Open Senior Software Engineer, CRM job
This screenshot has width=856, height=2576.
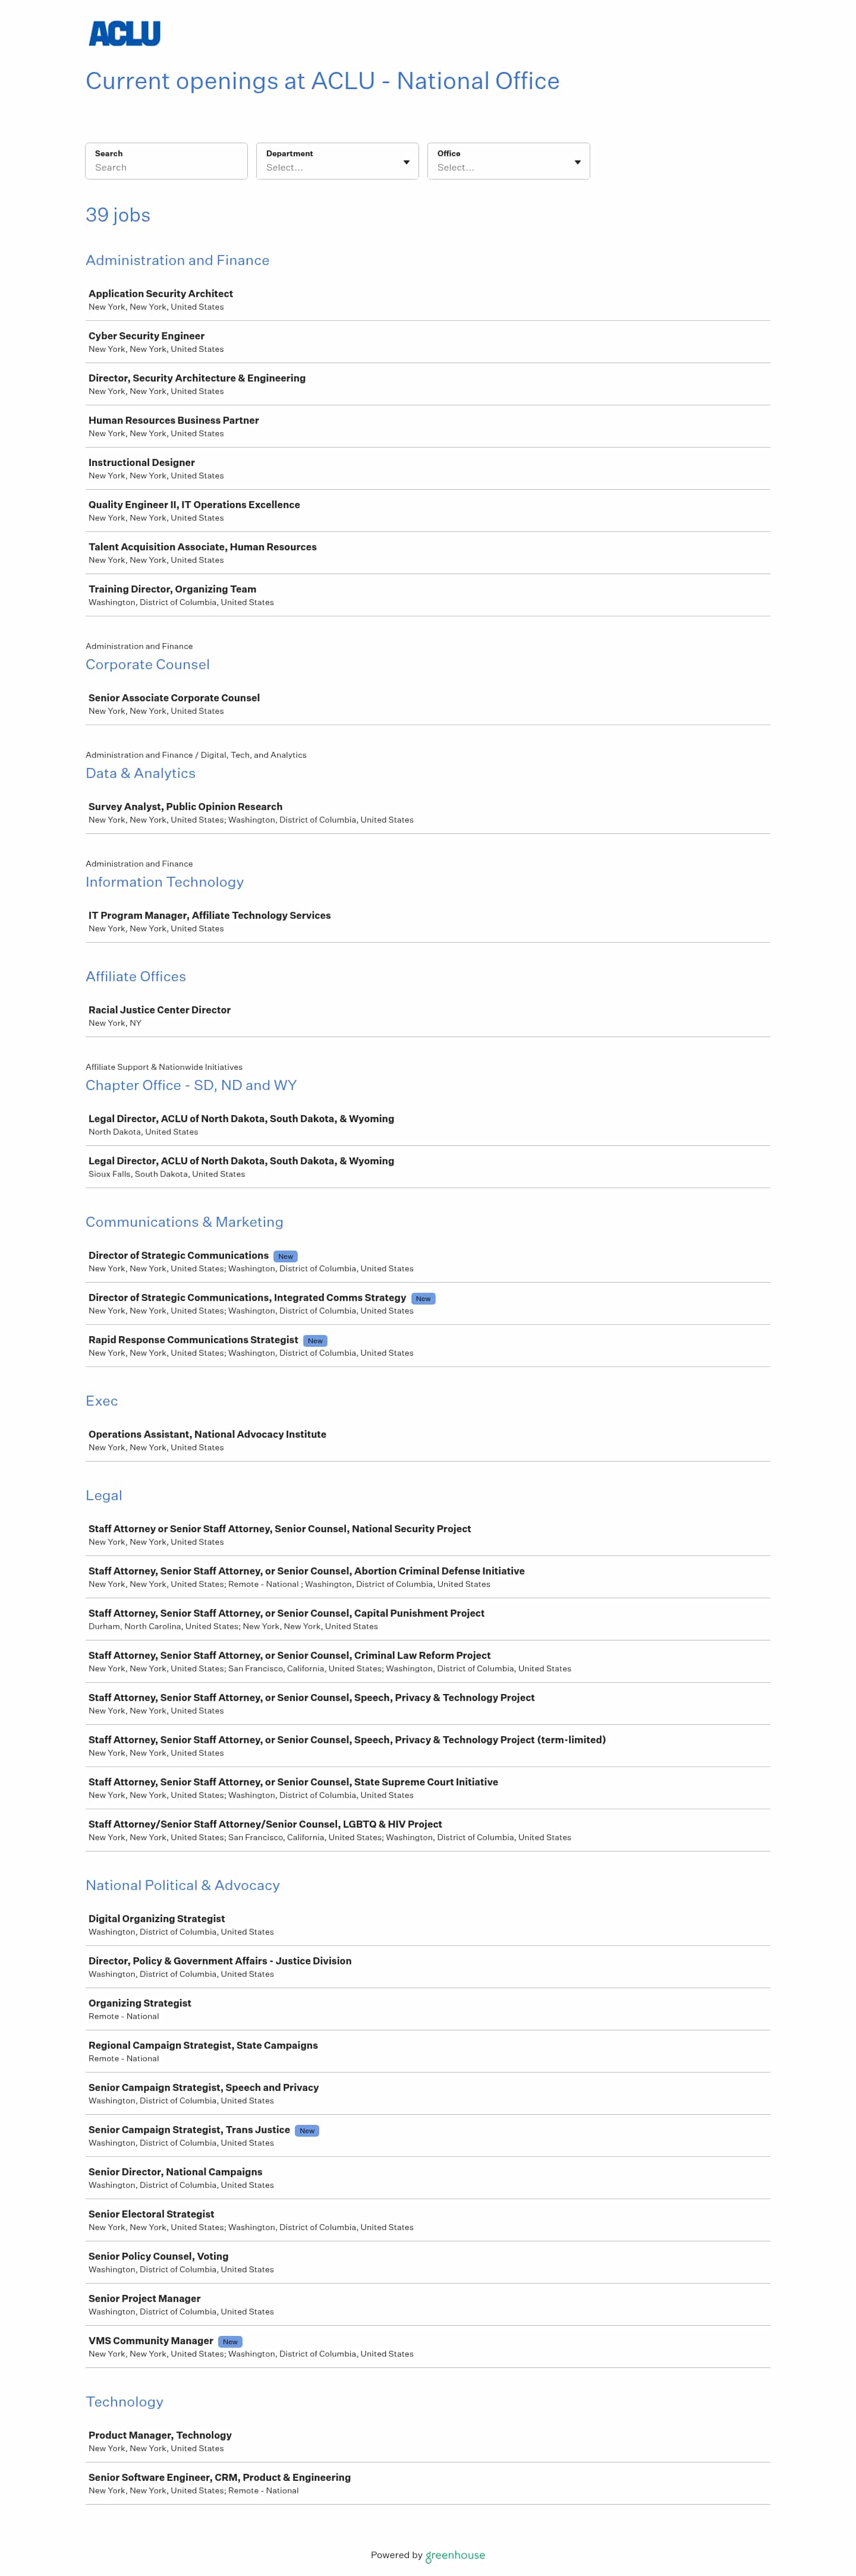[219, 2477]
